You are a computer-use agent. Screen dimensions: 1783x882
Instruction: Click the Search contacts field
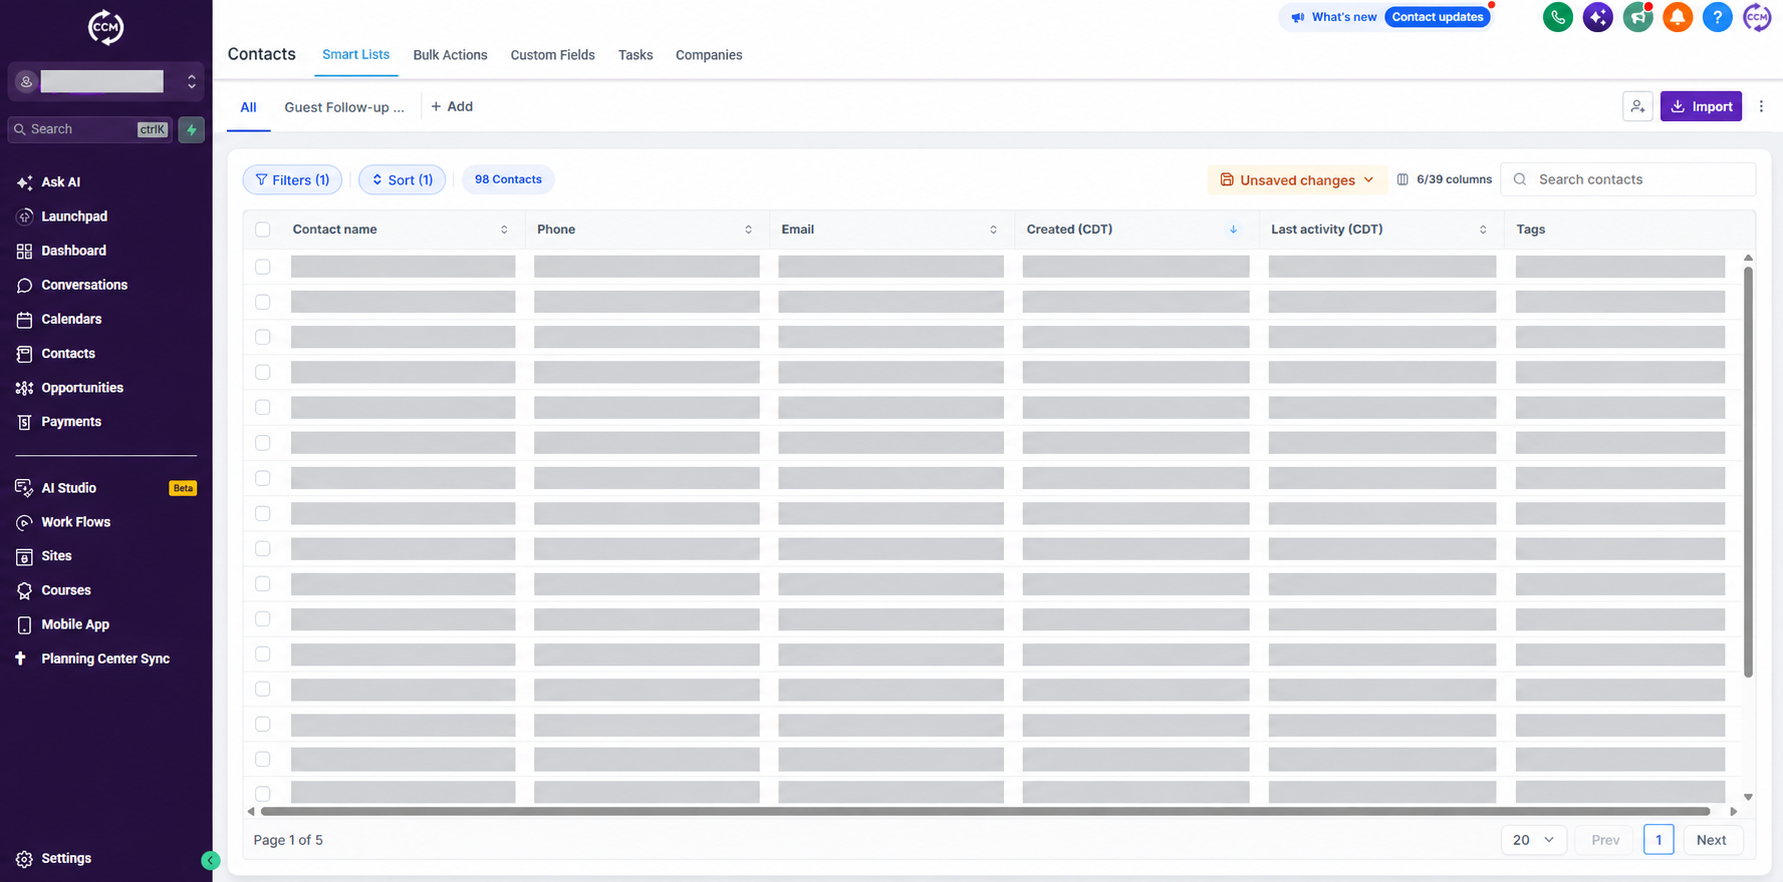(x=1628, y=180)
